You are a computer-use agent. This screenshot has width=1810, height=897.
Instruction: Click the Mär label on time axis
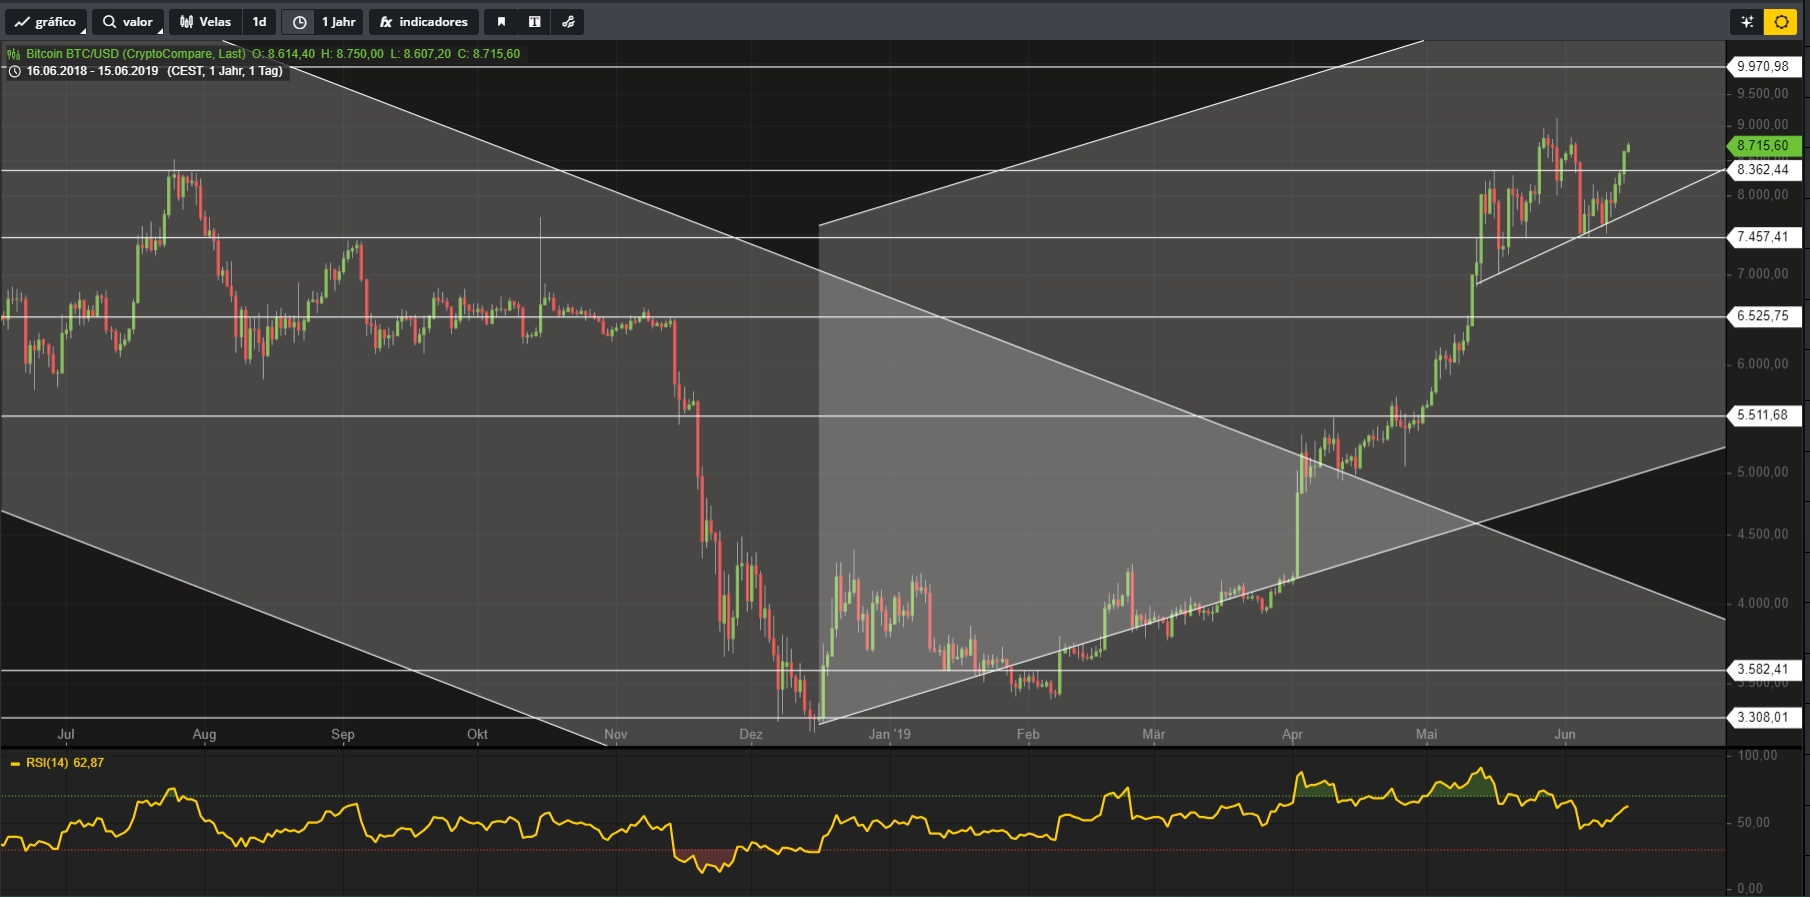pos(1154,734)
